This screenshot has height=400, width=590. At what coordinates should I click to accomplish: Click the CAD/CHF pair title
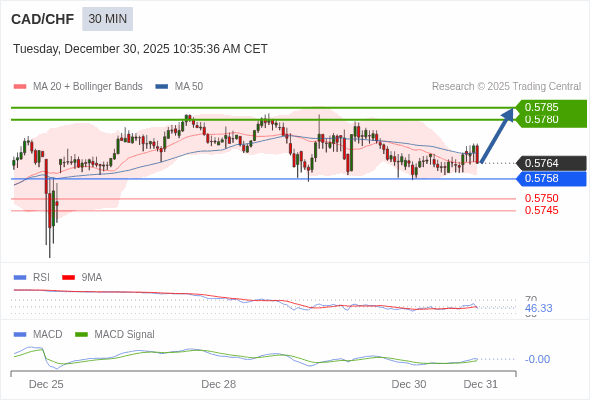pyautogui.click(x=43, y=19)
